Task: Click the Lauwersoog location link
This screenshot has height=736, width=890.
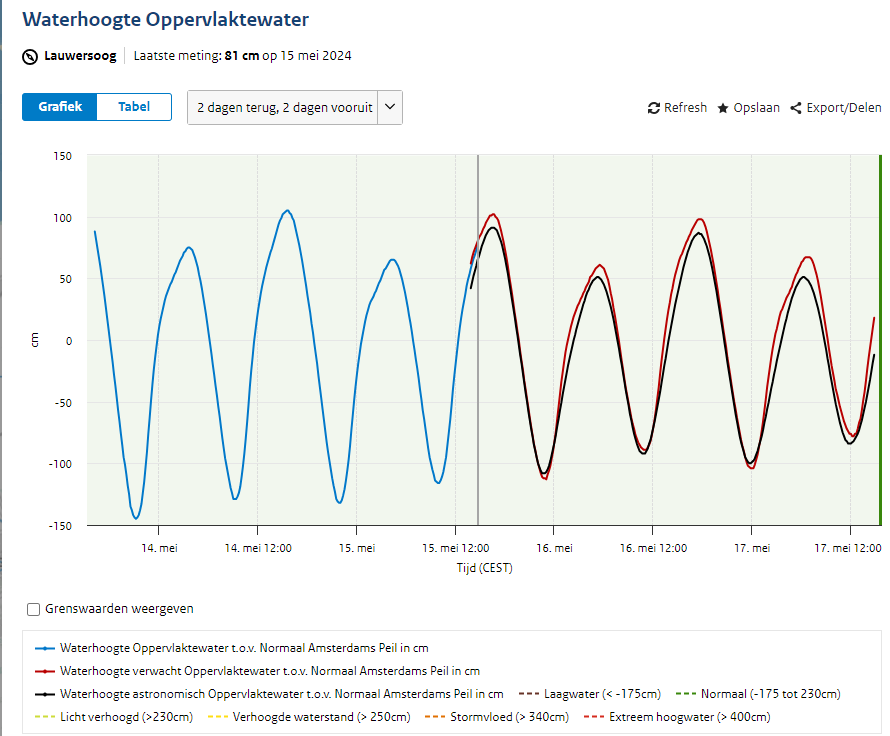Action: click(80, 56)
